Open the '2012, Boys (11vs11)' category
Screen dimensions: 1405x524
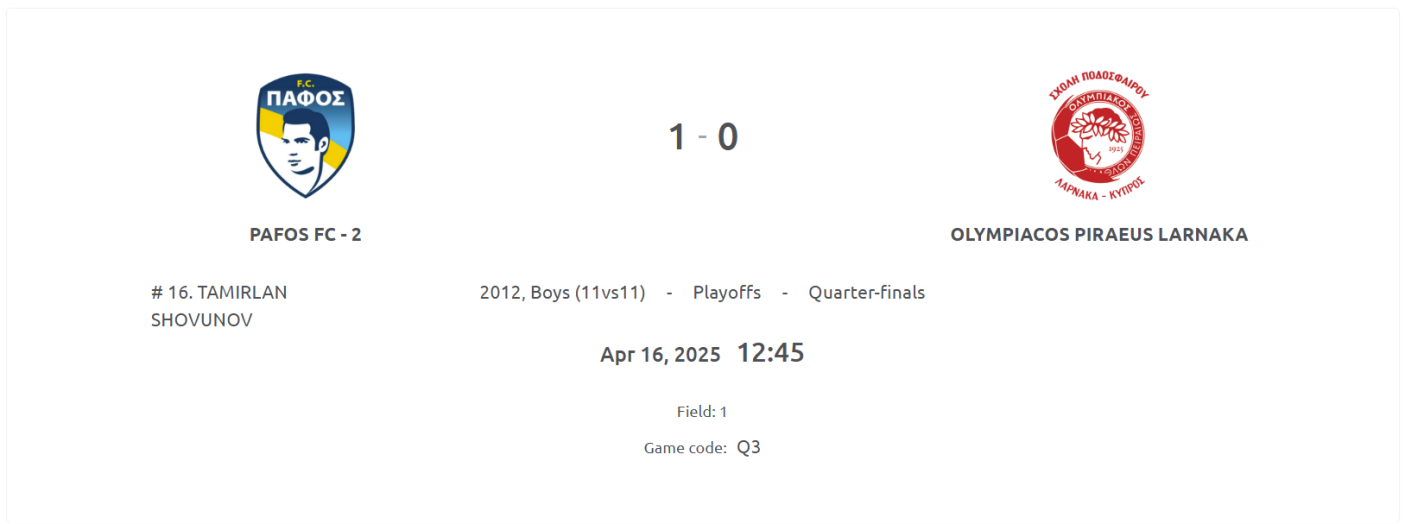click(x=562, y=293)
